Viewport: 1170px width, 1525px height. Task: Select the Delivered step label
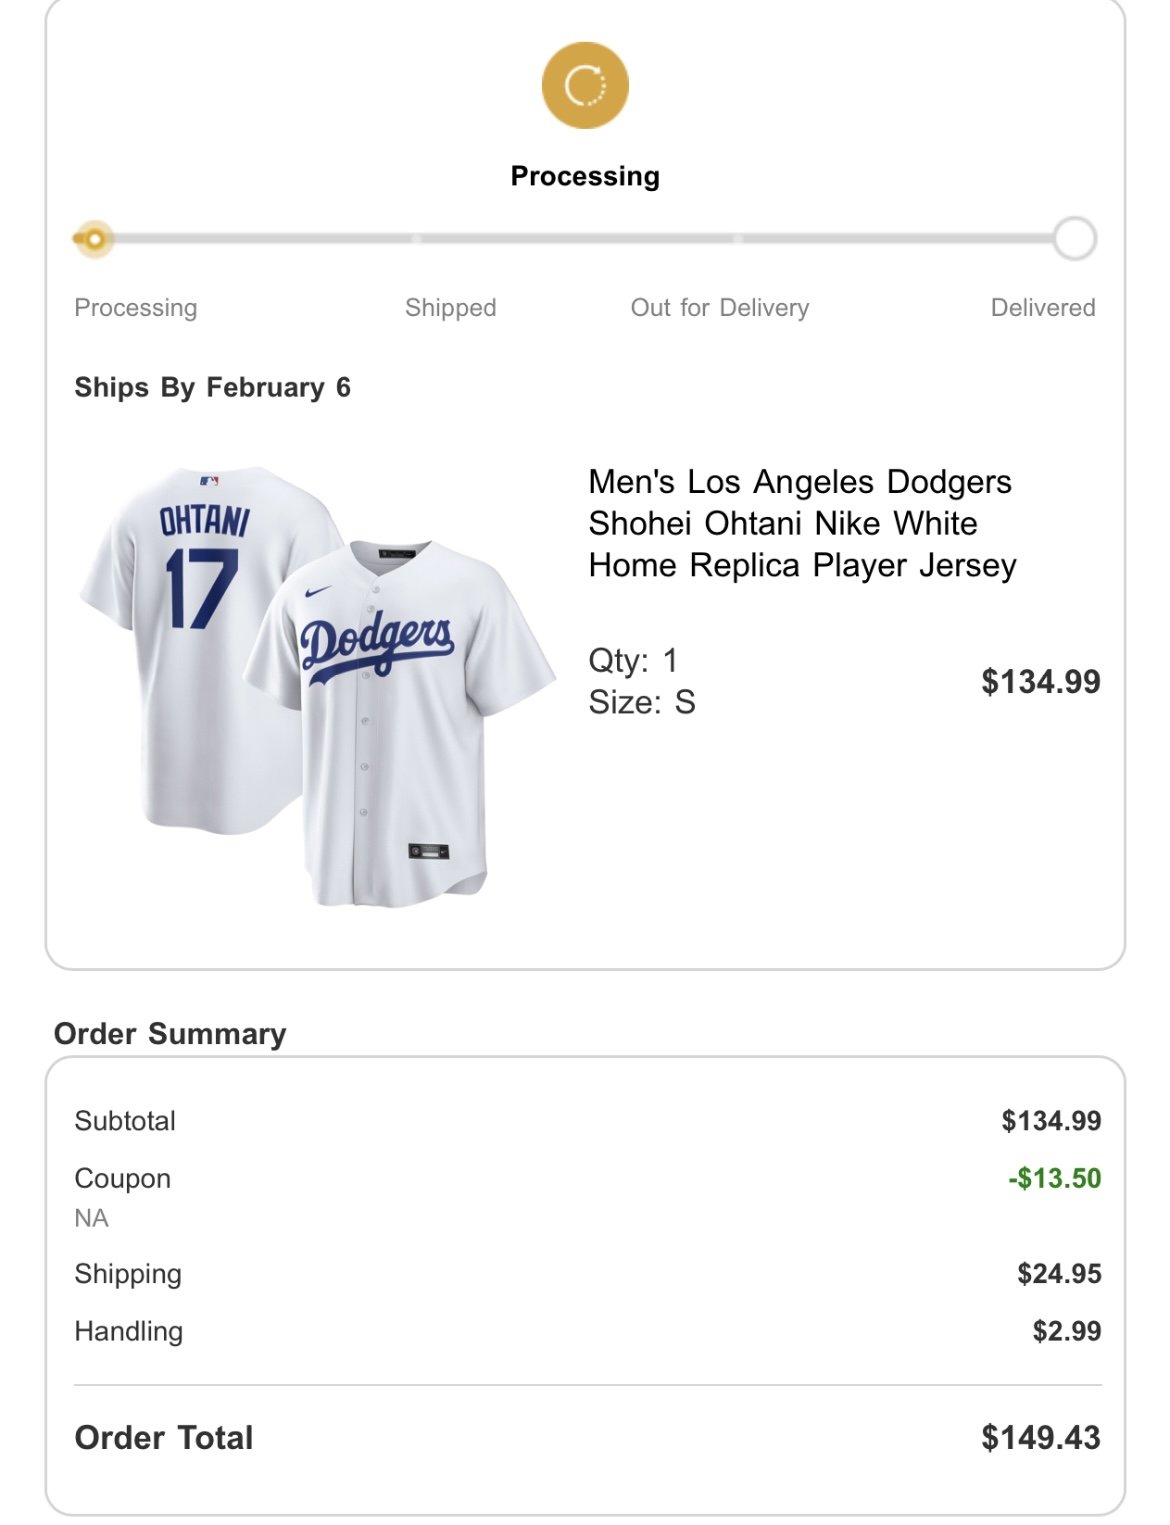(x=1042, y=307)
